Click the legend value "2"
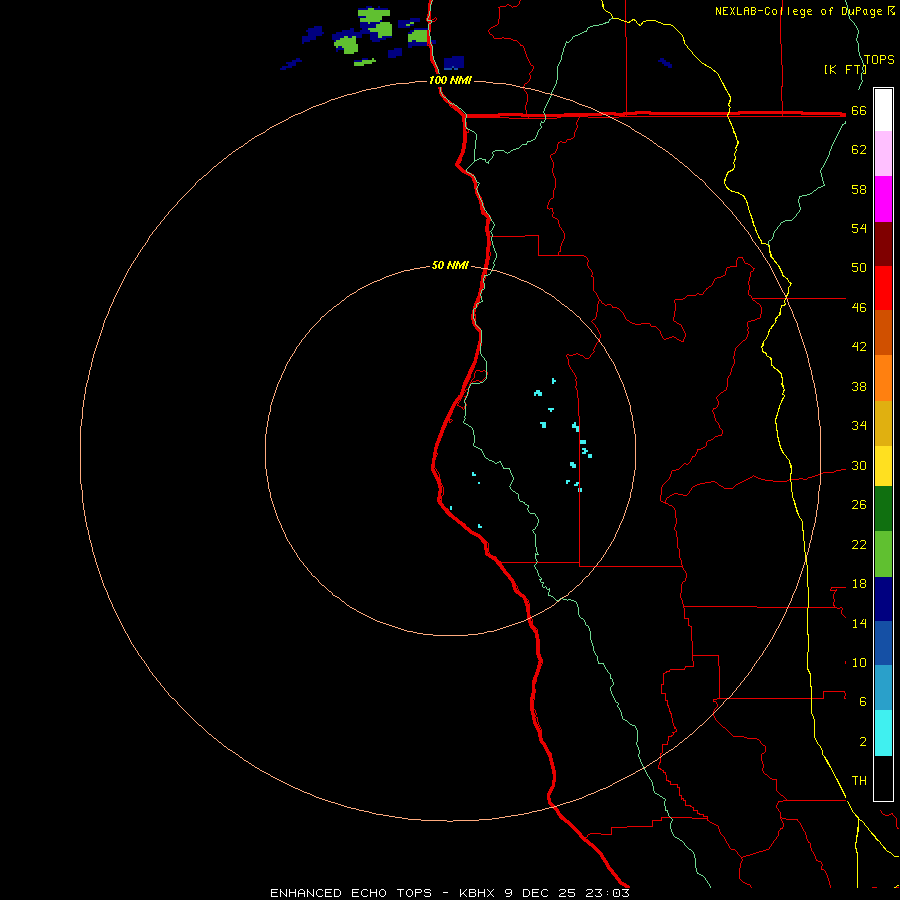The width and height of the screenshot is (900, 900). [x=863, y=742]
